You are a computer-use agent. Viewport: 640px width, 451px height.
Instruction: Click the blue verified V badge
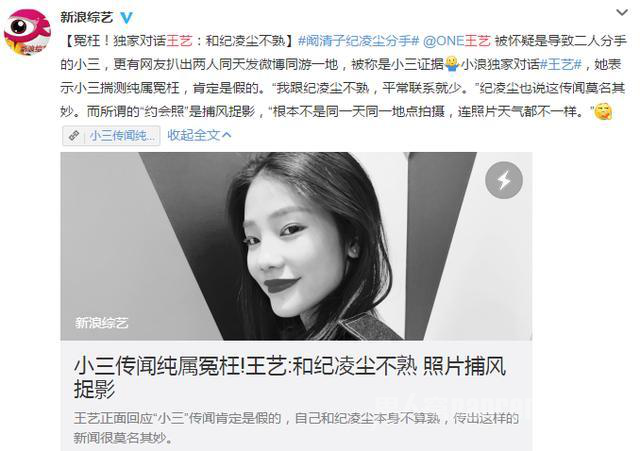[127, 18]
